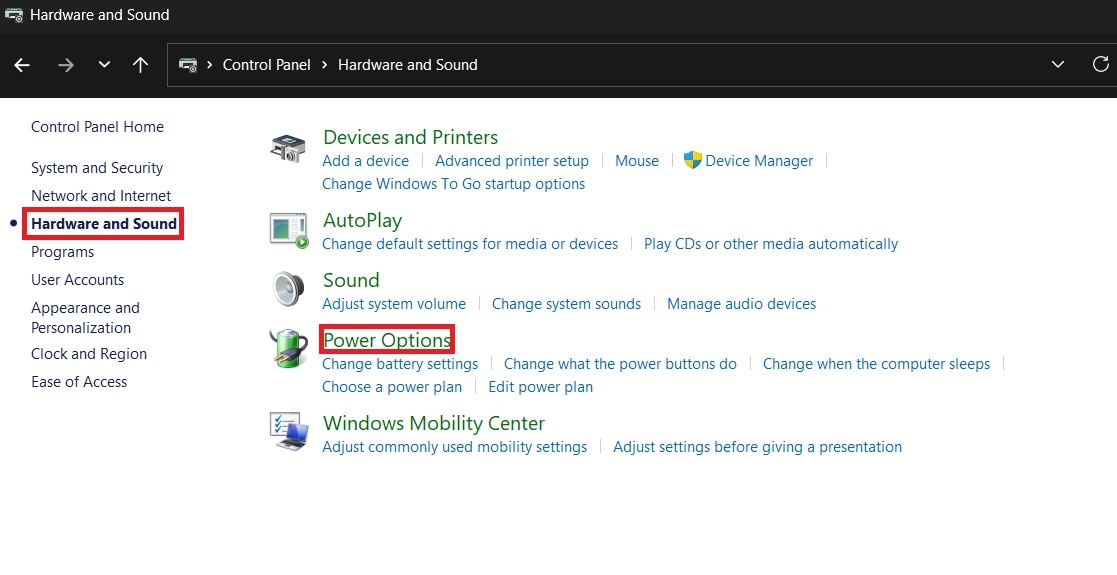Image resolution: width=1117 pixels, height=575 pixels.
Task: Click Change Windows To Go startup options
Action: [x=454, y=184]
